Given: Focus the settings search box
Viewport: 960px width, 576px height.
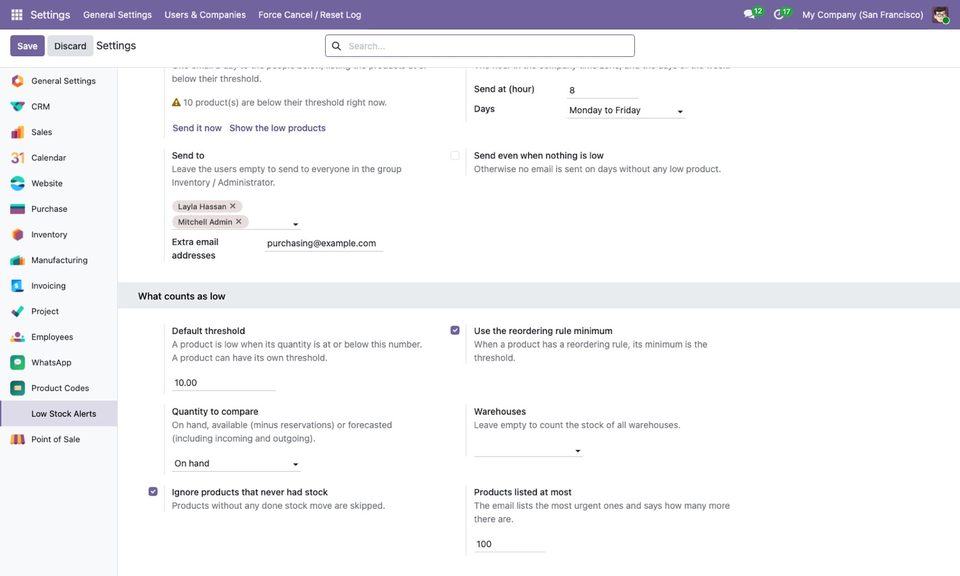Looking at the screenshot, I should click(480, 46).
